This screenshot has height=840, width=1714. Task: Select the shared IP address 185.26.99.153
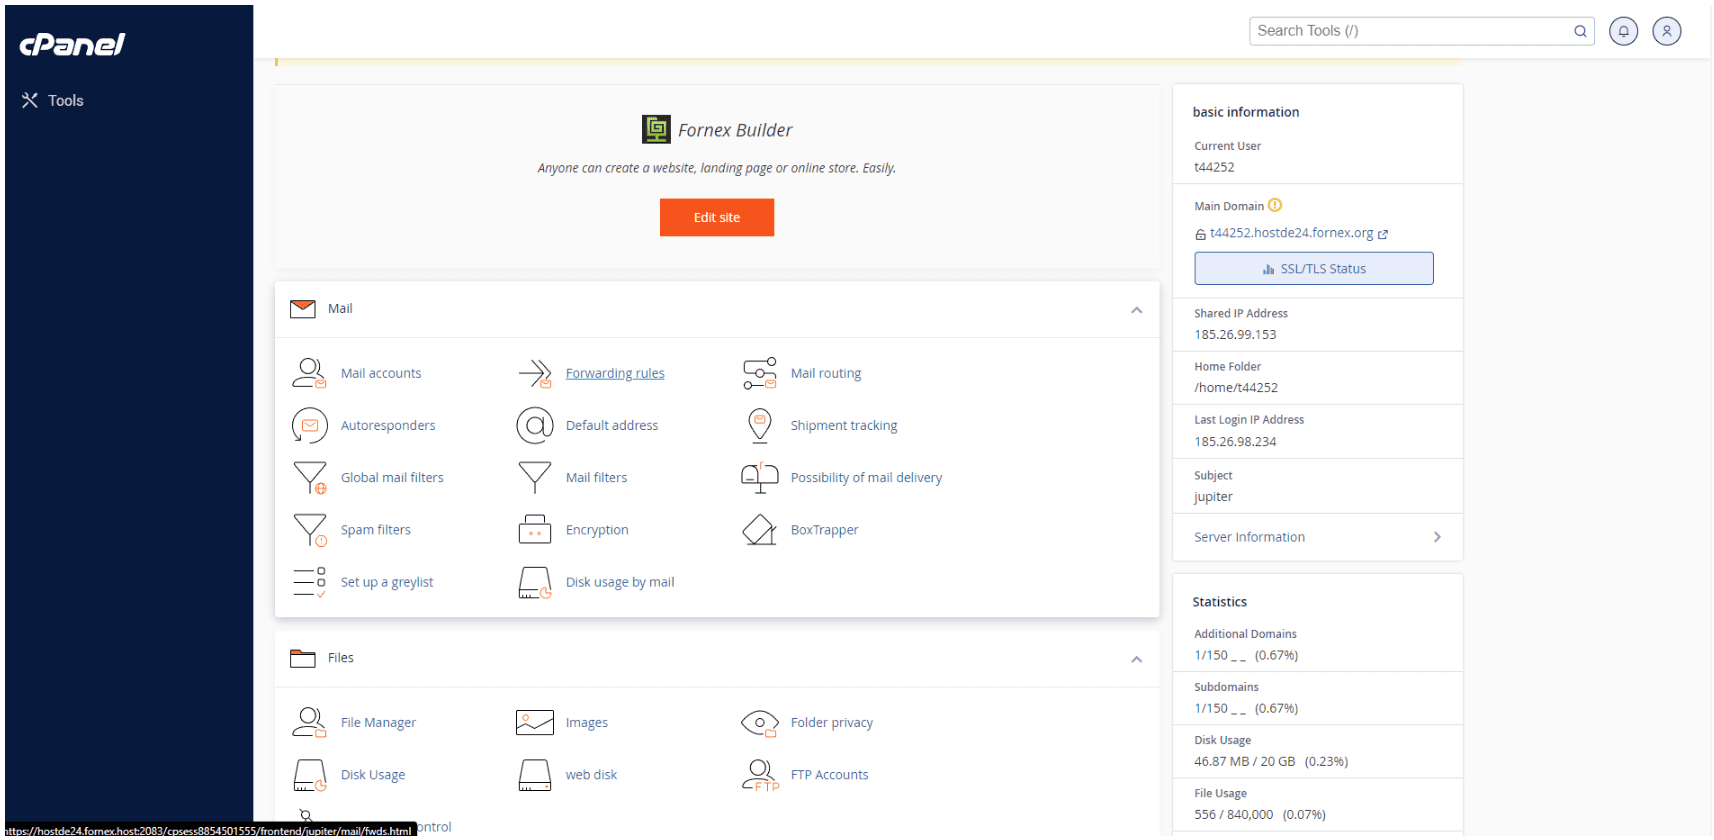point(1235,335)
